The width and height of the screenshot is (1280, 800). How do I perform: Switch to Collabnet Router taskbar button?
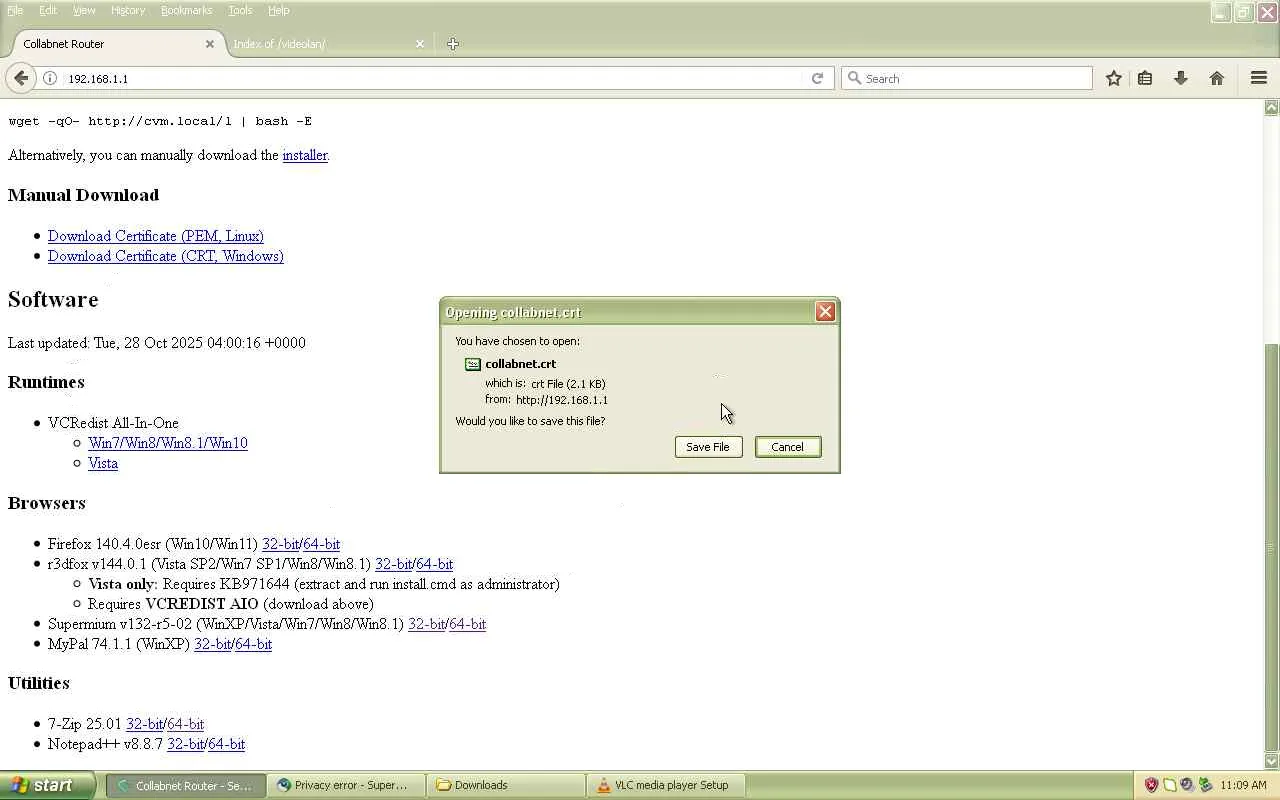coord(186,785)
